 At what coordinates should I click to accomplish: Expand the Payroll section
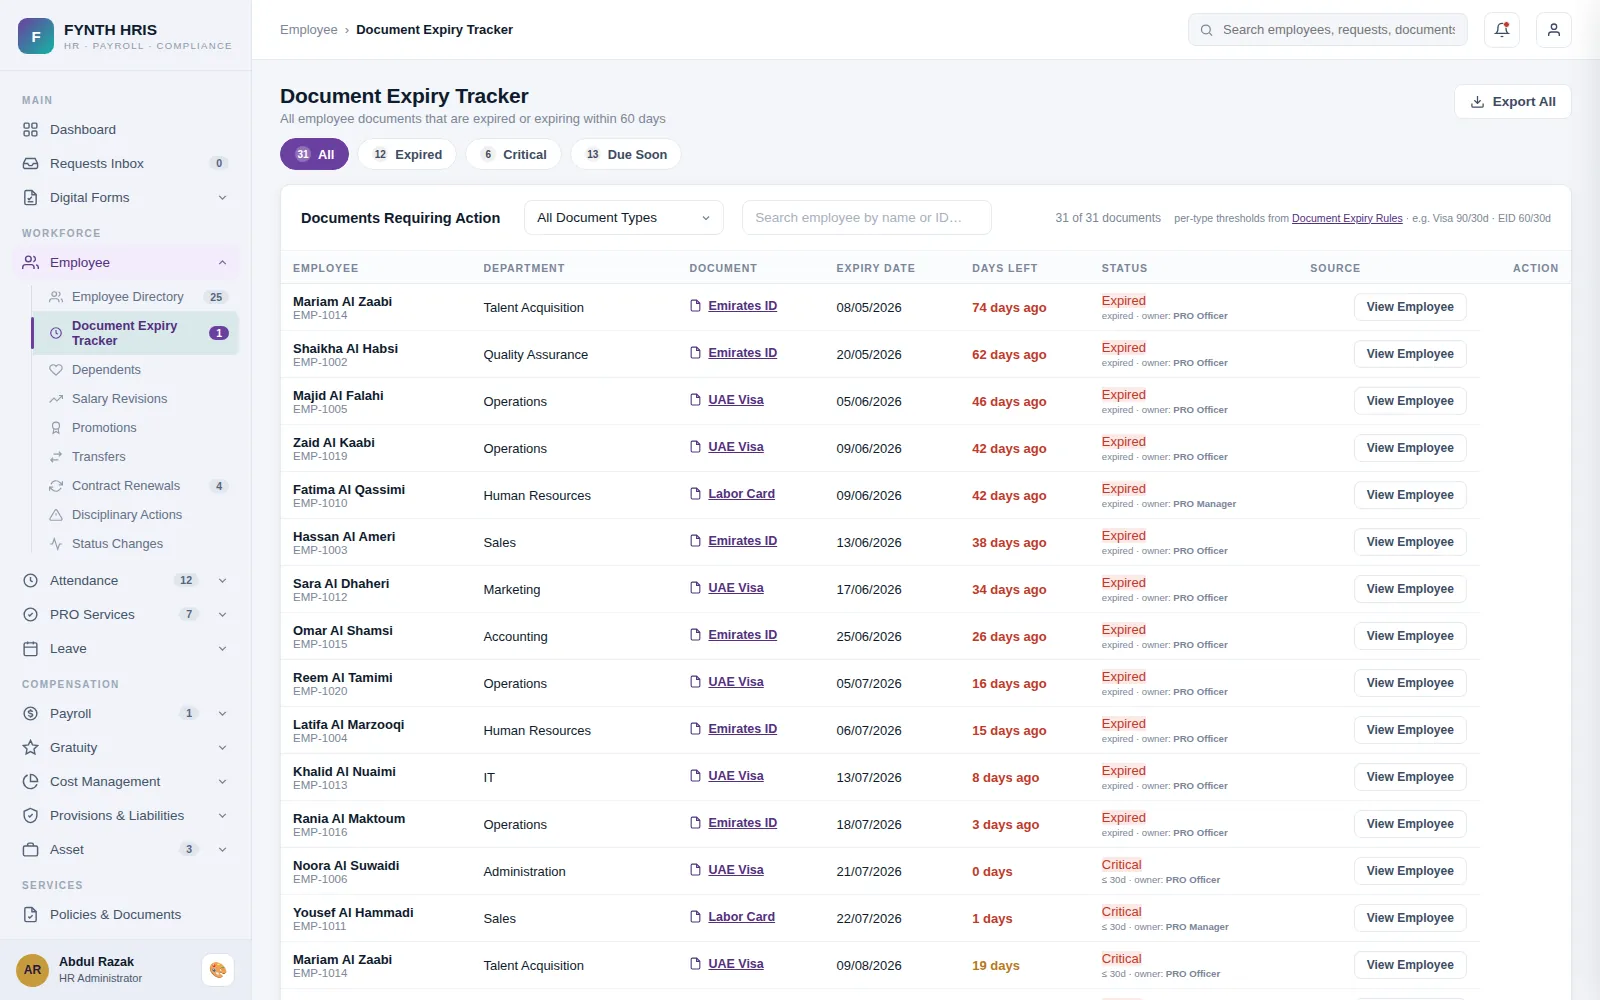point(125,714)
